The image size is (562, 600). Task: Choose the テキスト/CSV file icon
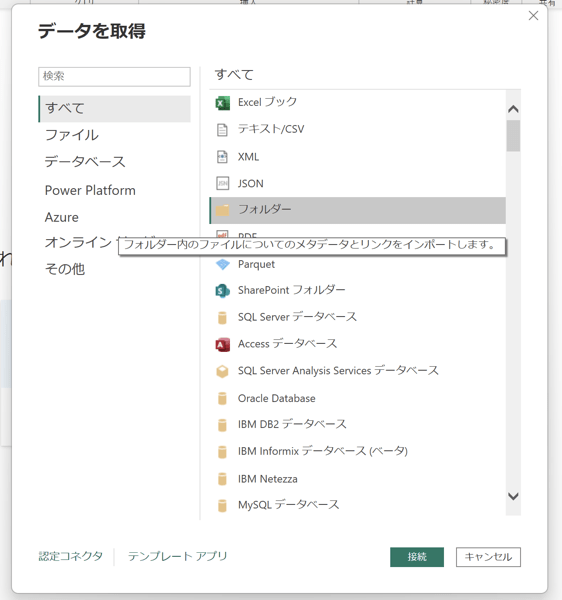(x=222, y=130)
